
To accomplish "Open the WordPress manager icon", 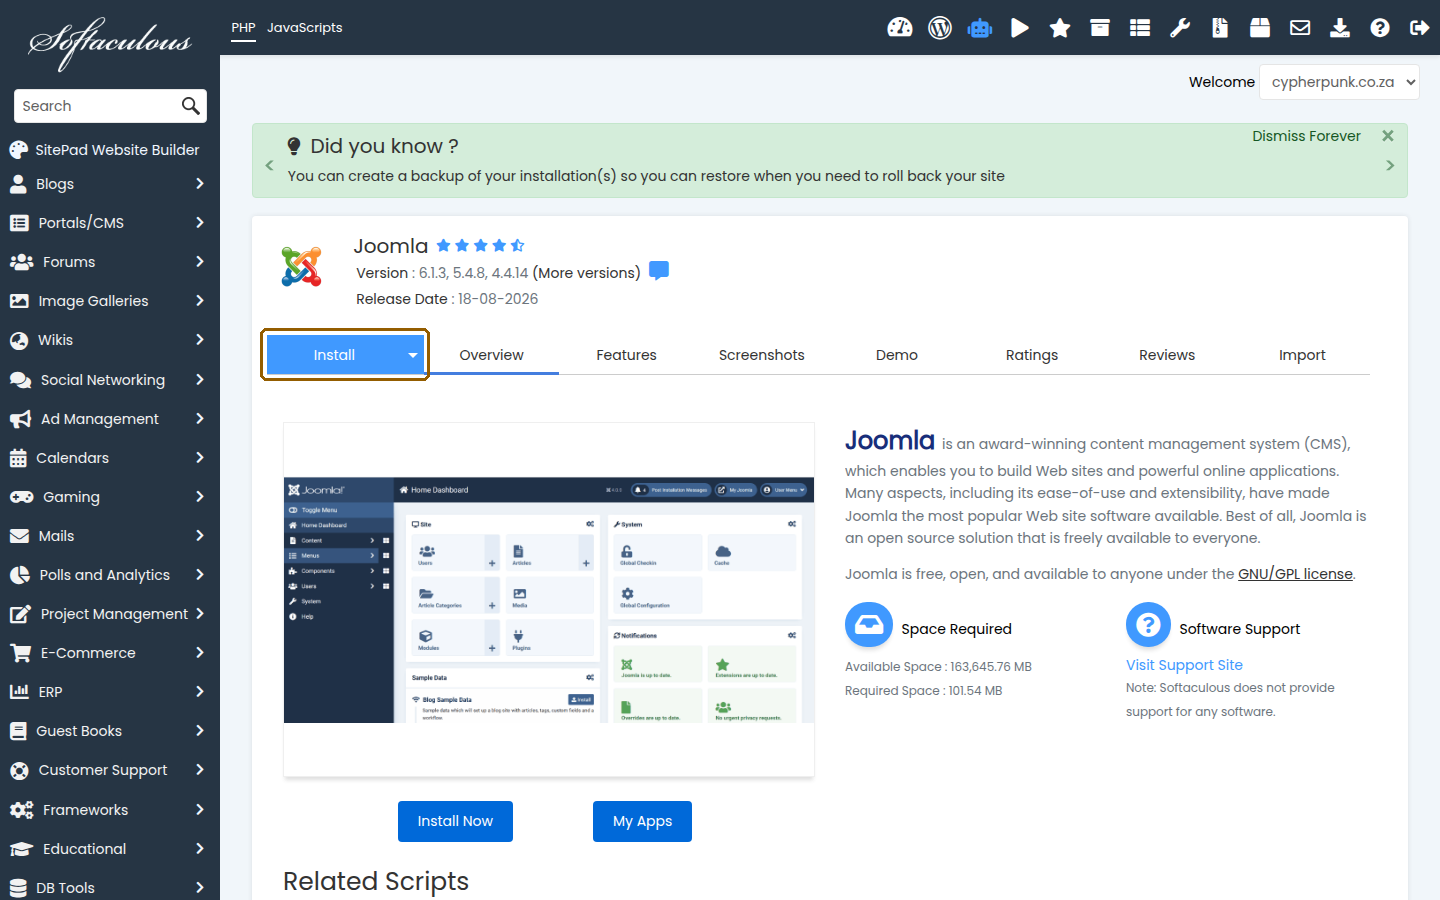I will pos(940,28).
